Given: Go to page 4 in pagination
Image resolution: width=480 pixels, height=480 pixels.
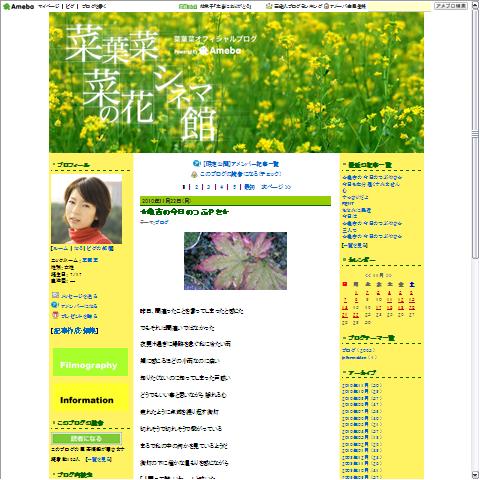Looking at the screenshot, I should click(221, 187).
